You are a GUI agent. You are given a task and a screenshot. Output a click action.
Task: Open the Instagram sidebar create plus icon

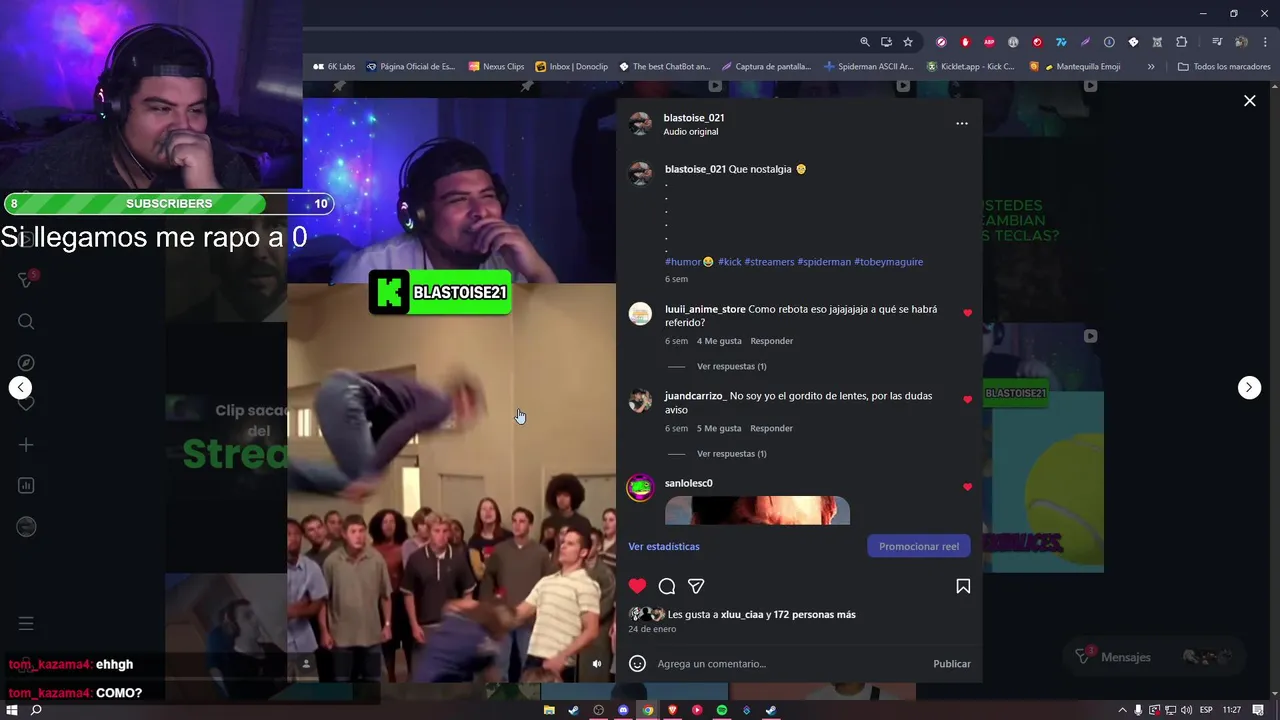click(26, 445)
